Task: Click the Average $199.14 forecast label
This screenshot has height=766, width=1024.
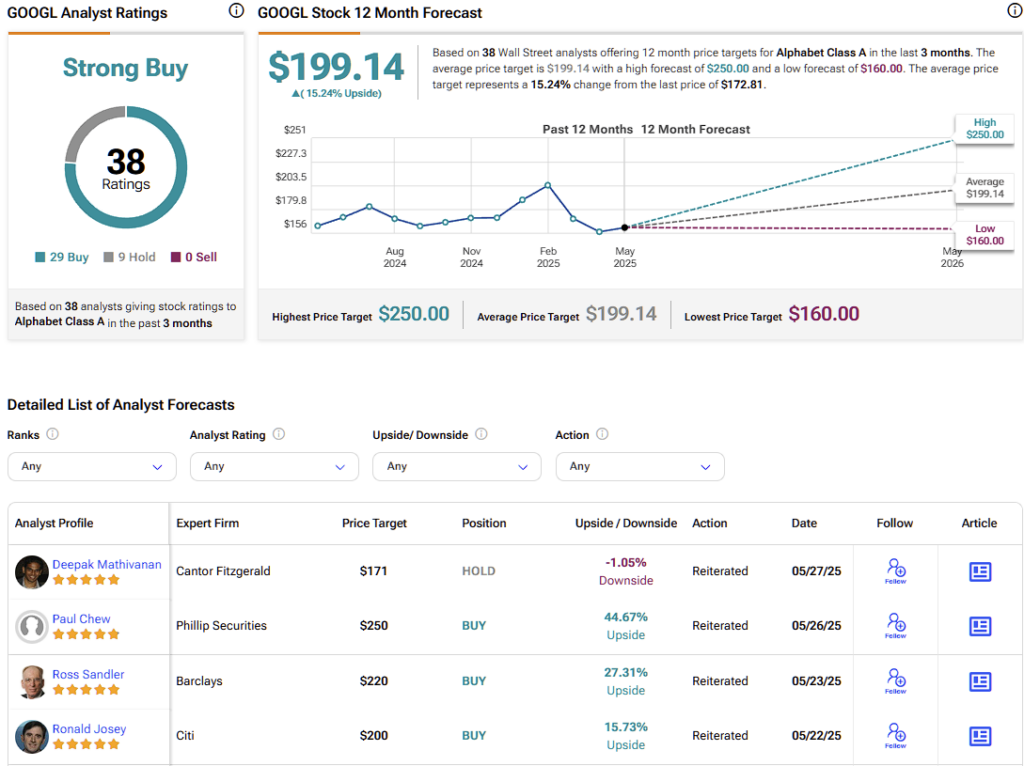Action: coord(985,188)
